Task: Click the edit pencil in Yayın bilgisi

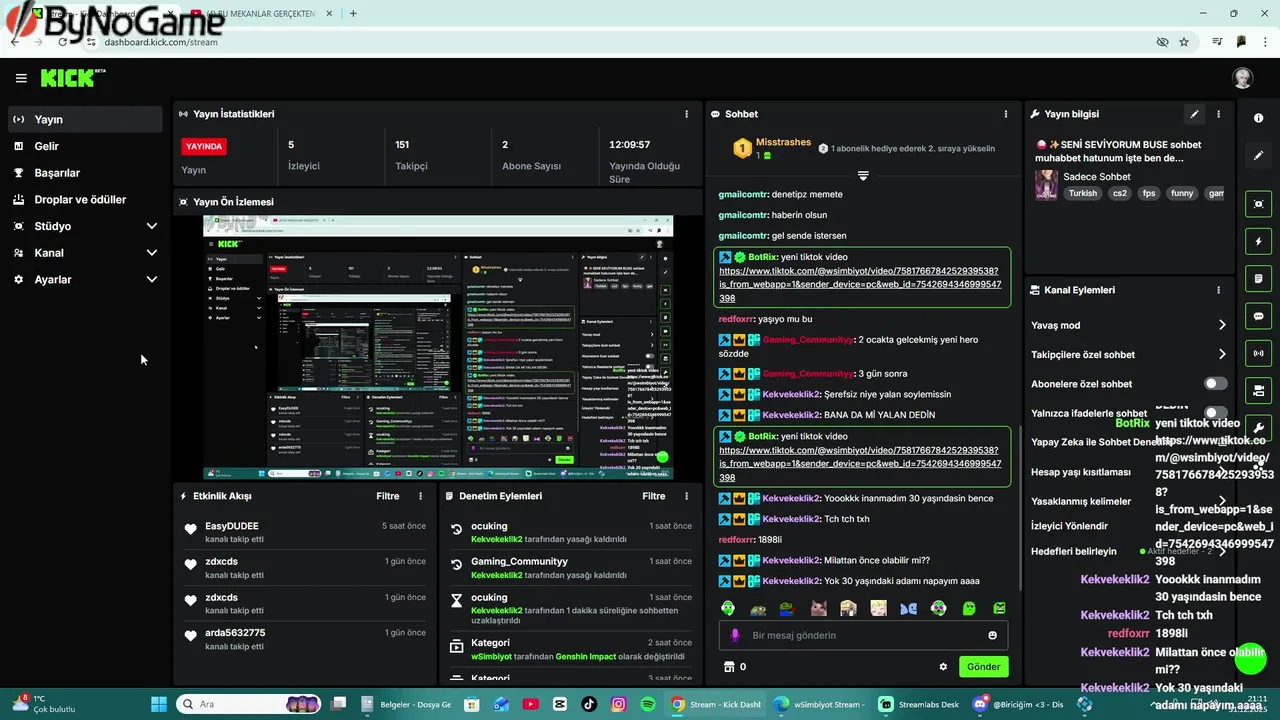Action: click(x=1194, y=114)
